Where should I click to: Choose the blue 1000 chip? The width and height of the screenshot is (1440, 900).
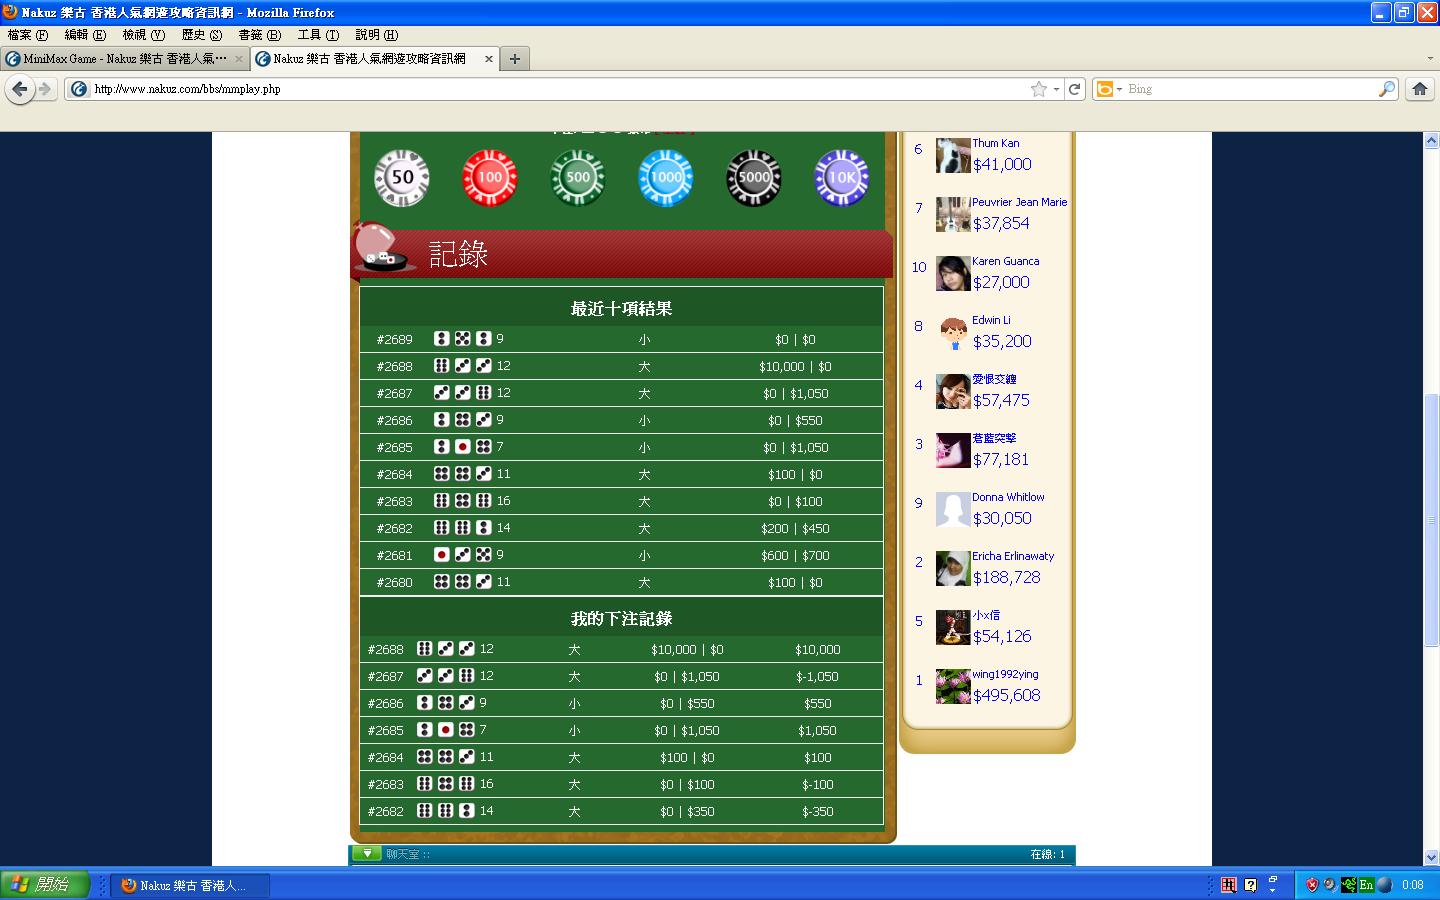click(x=665, y=178)
